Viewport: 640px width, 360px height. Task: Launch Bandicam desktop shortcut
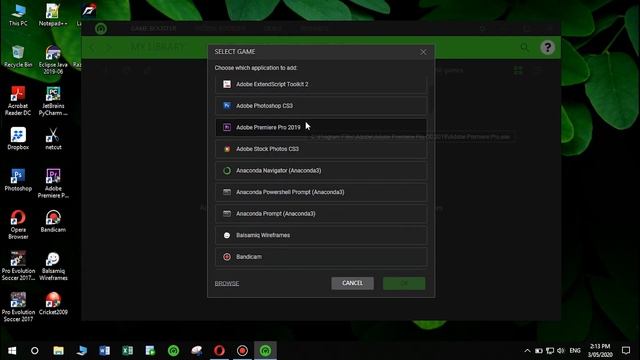(53, 221)
